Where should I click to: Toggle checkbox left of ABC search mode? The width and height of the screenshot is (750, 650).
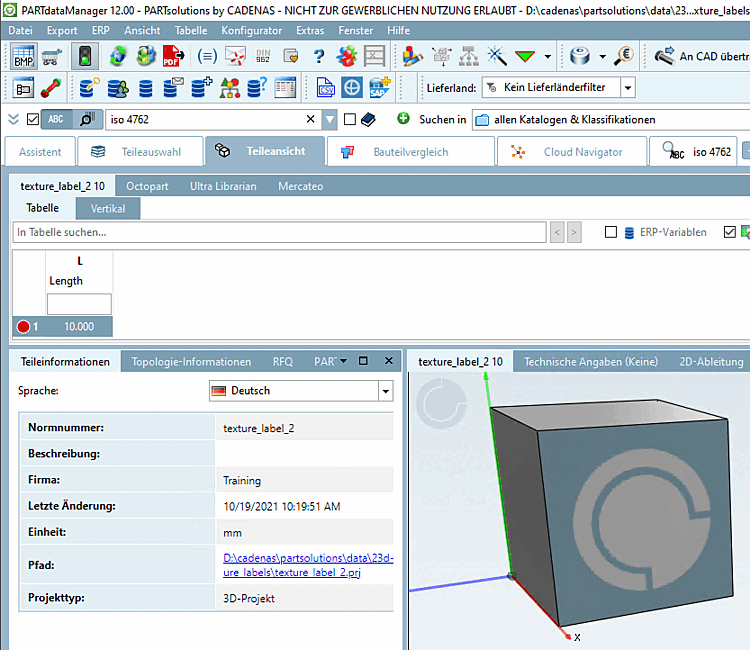pos(33,120)
